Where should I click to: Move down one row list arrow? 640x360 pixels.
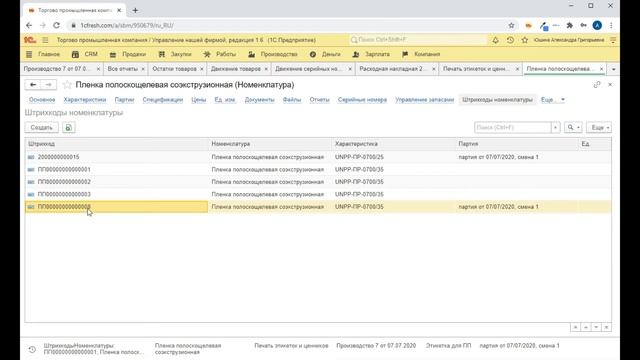[x=596, y=327]
